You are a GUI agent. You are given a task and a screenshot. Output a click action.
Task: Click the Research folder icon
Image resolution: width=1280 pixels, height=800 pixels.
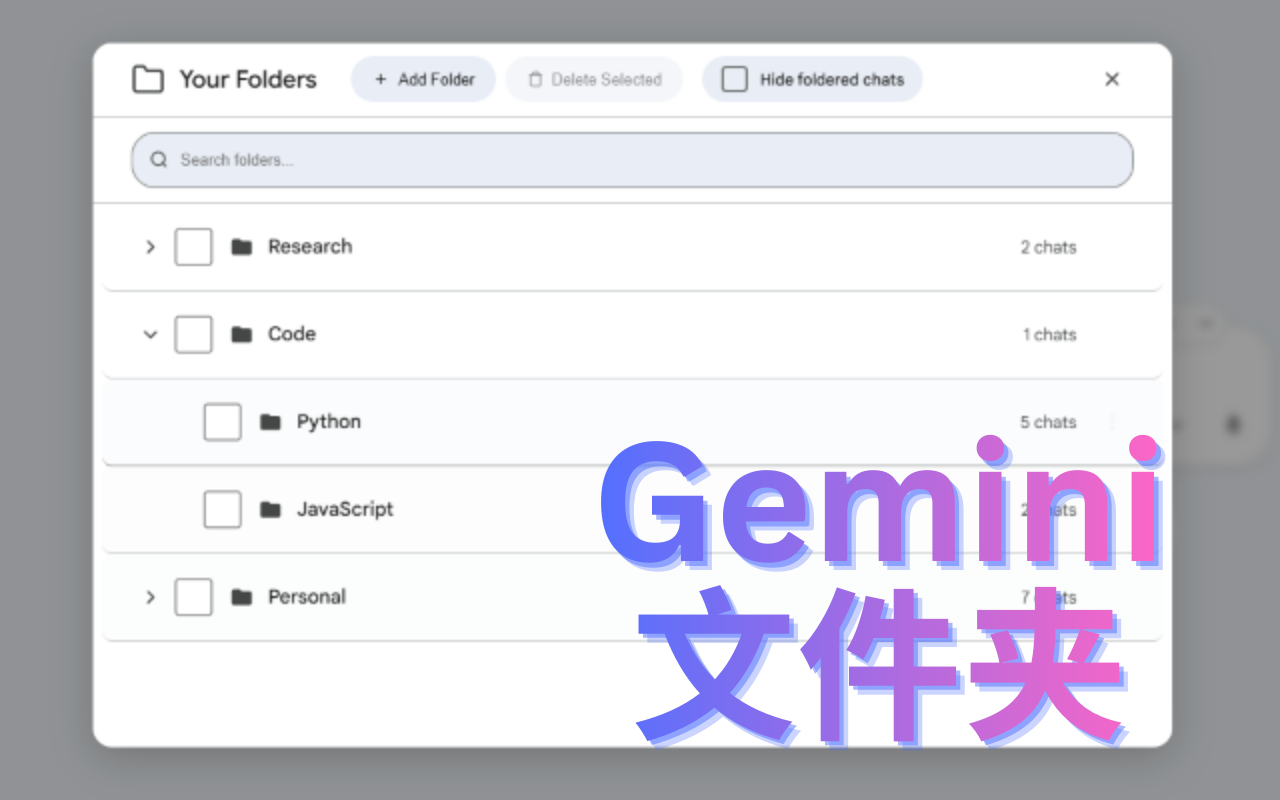[x=241, y=247]
